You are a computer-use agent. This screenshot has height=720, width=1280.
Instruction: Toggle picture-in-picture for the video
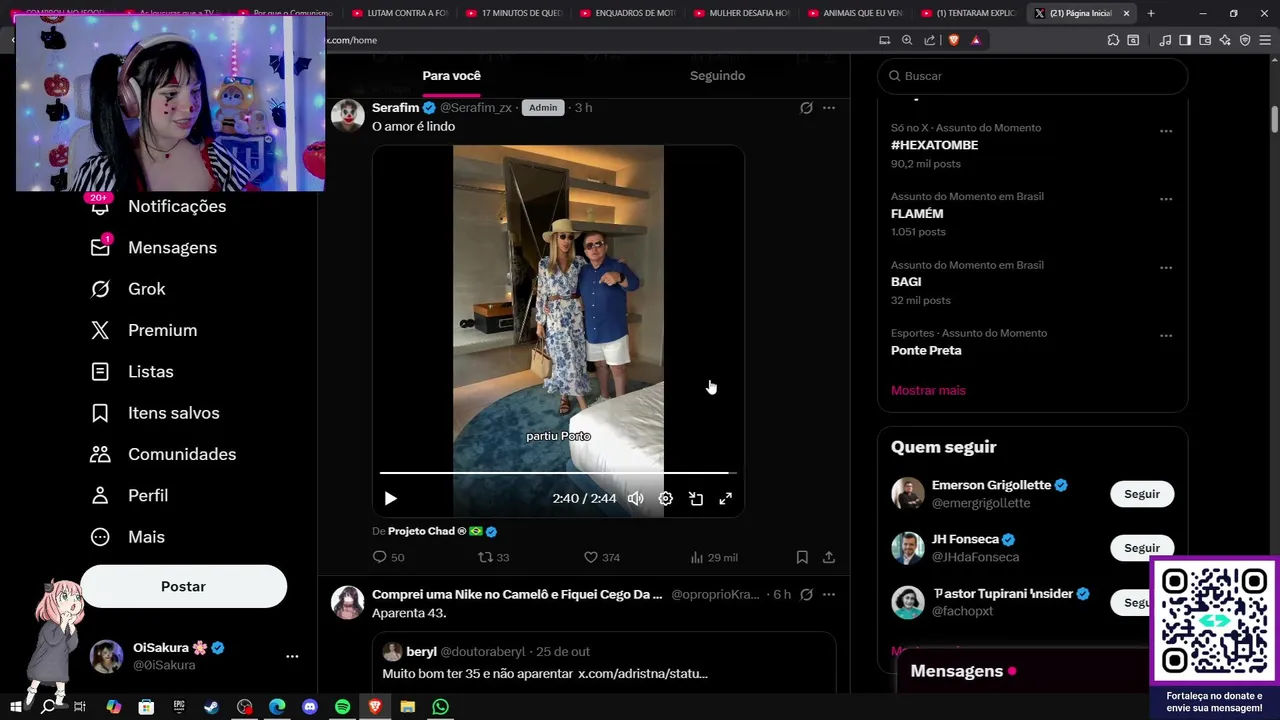[696, 498]
